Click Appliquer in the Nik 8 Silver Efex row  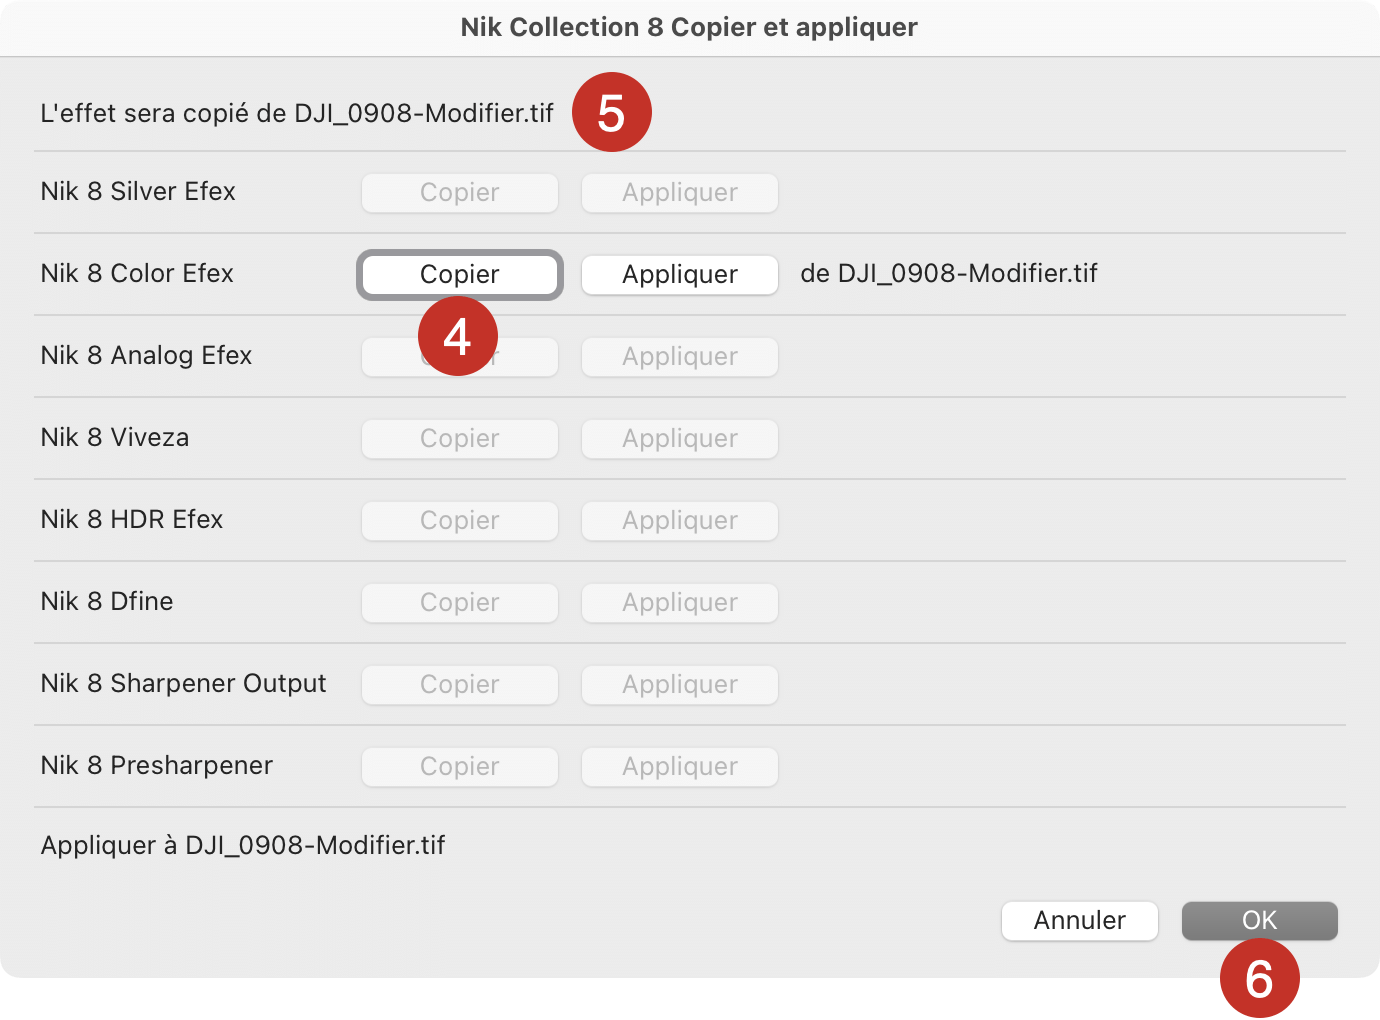click(680, 193)
